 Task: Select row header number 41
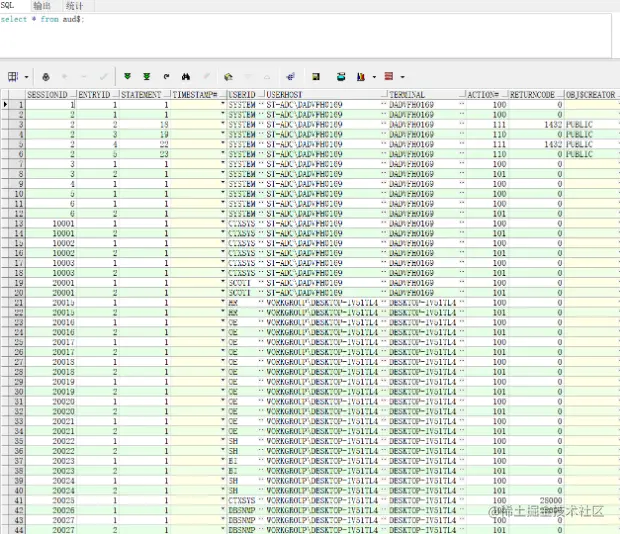(x=17, y=500)
